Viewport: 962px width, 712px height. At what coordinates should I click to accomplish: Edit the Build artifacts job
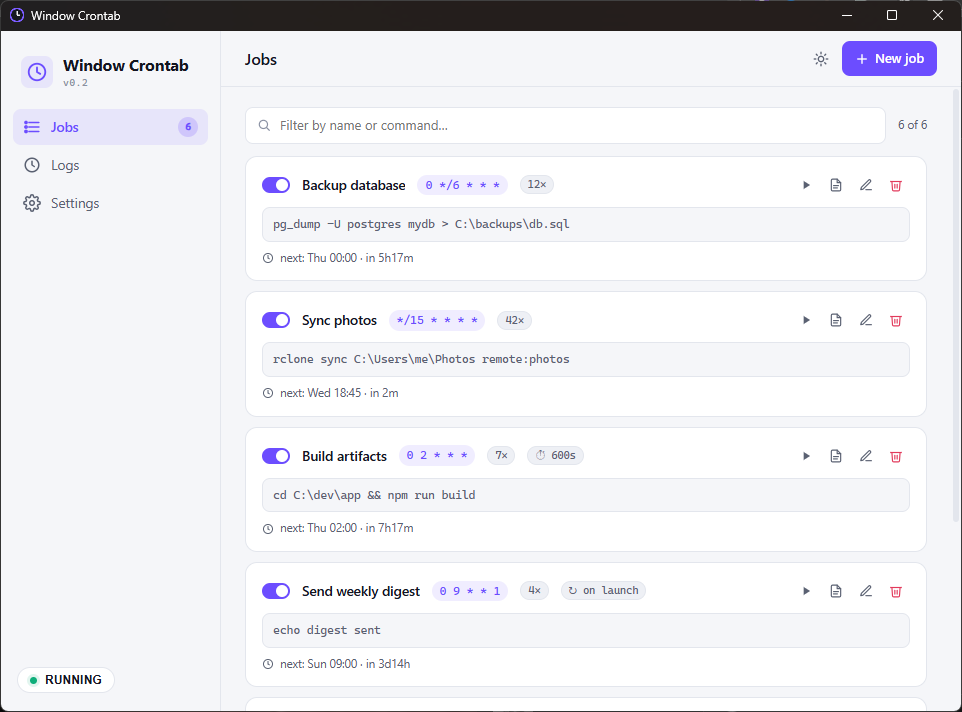(866, 456)
